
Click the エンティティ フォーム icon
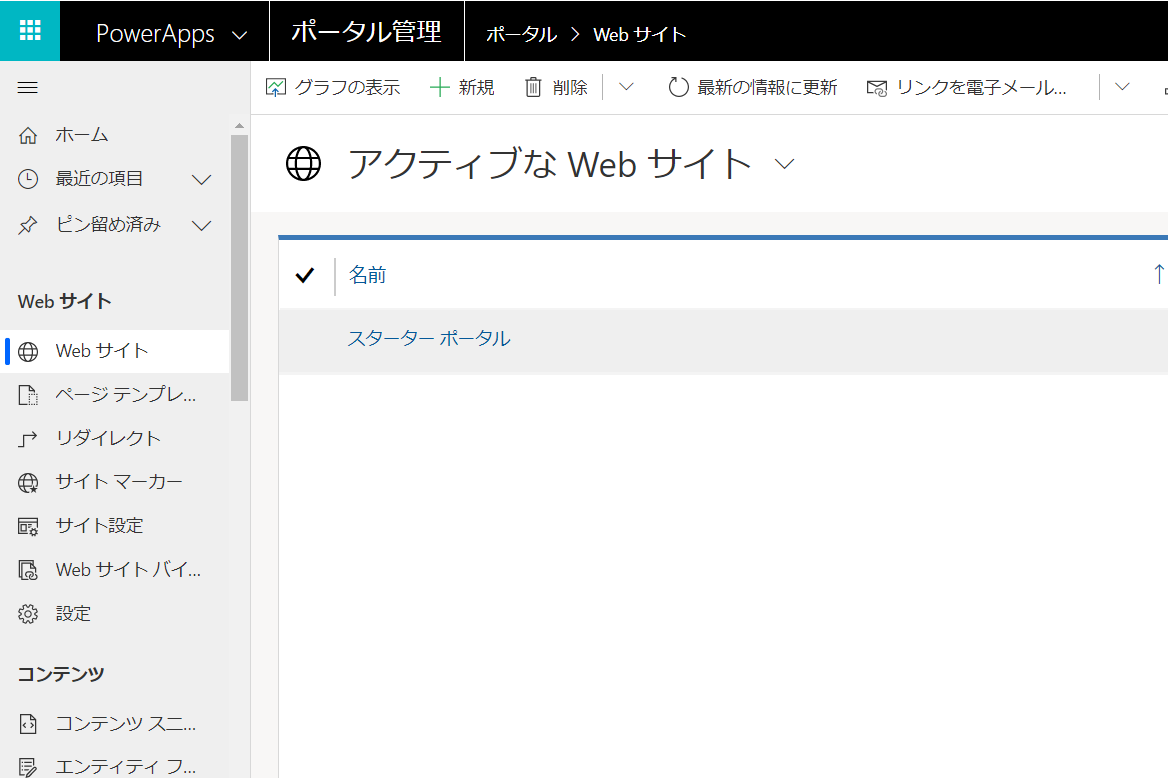(28, 767)
